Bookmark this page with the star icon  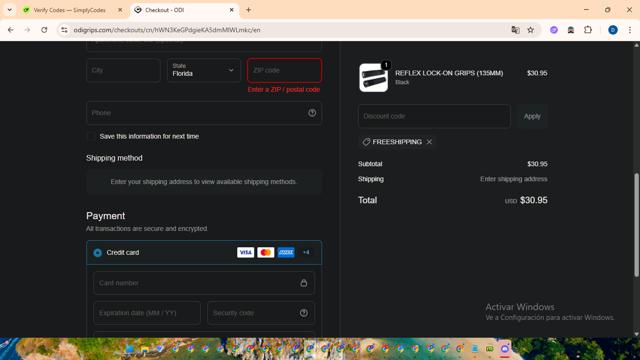[x=530, y=30]
